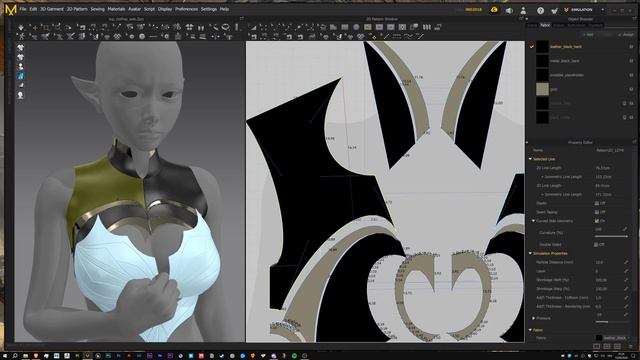Collapse the Fabric section in Property Editor

(x=530, y=330)
